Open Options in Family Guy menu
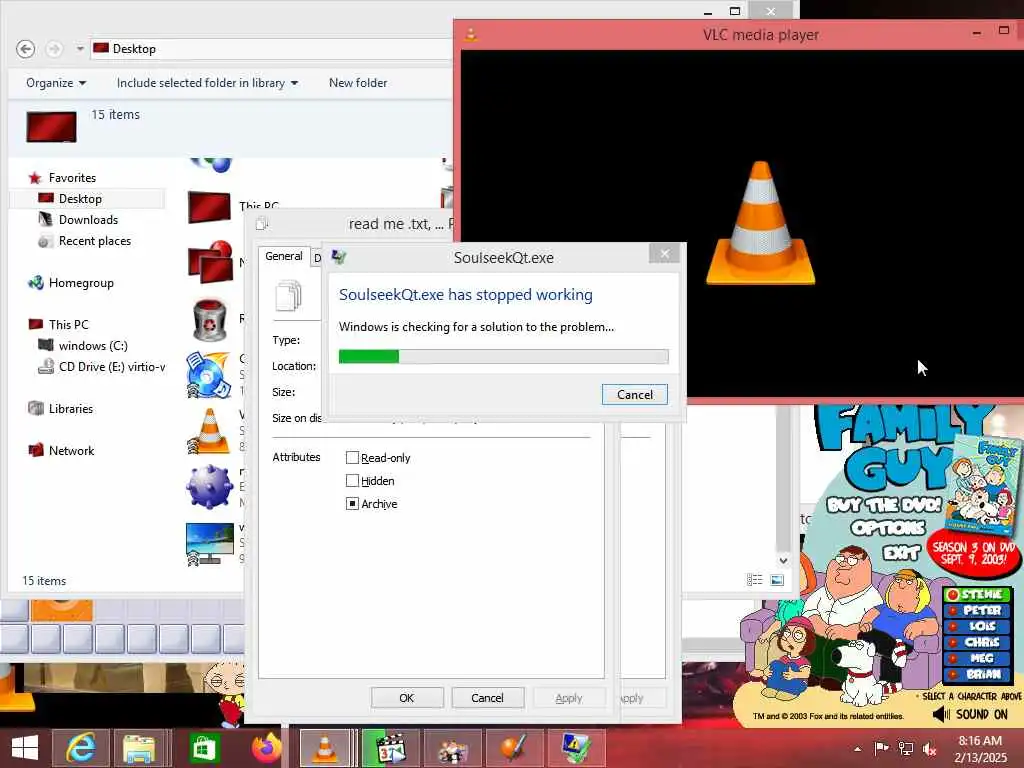1024x768 pixels. coord(888,528)
